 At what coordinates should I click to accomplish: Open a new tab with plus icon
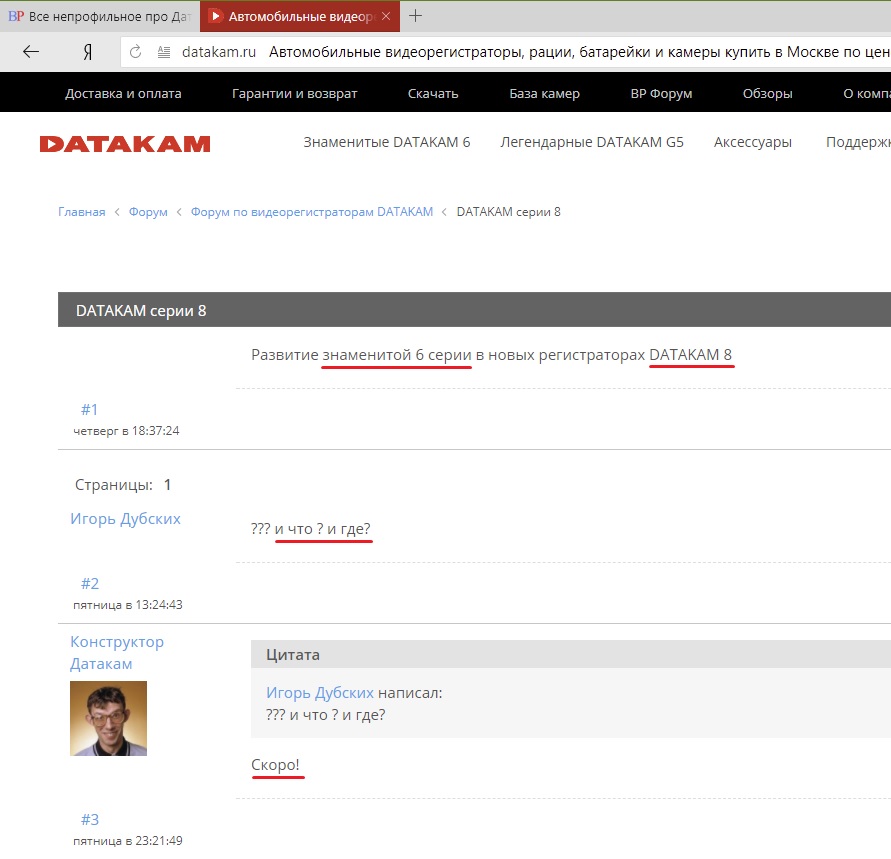[x=416, y=16]
